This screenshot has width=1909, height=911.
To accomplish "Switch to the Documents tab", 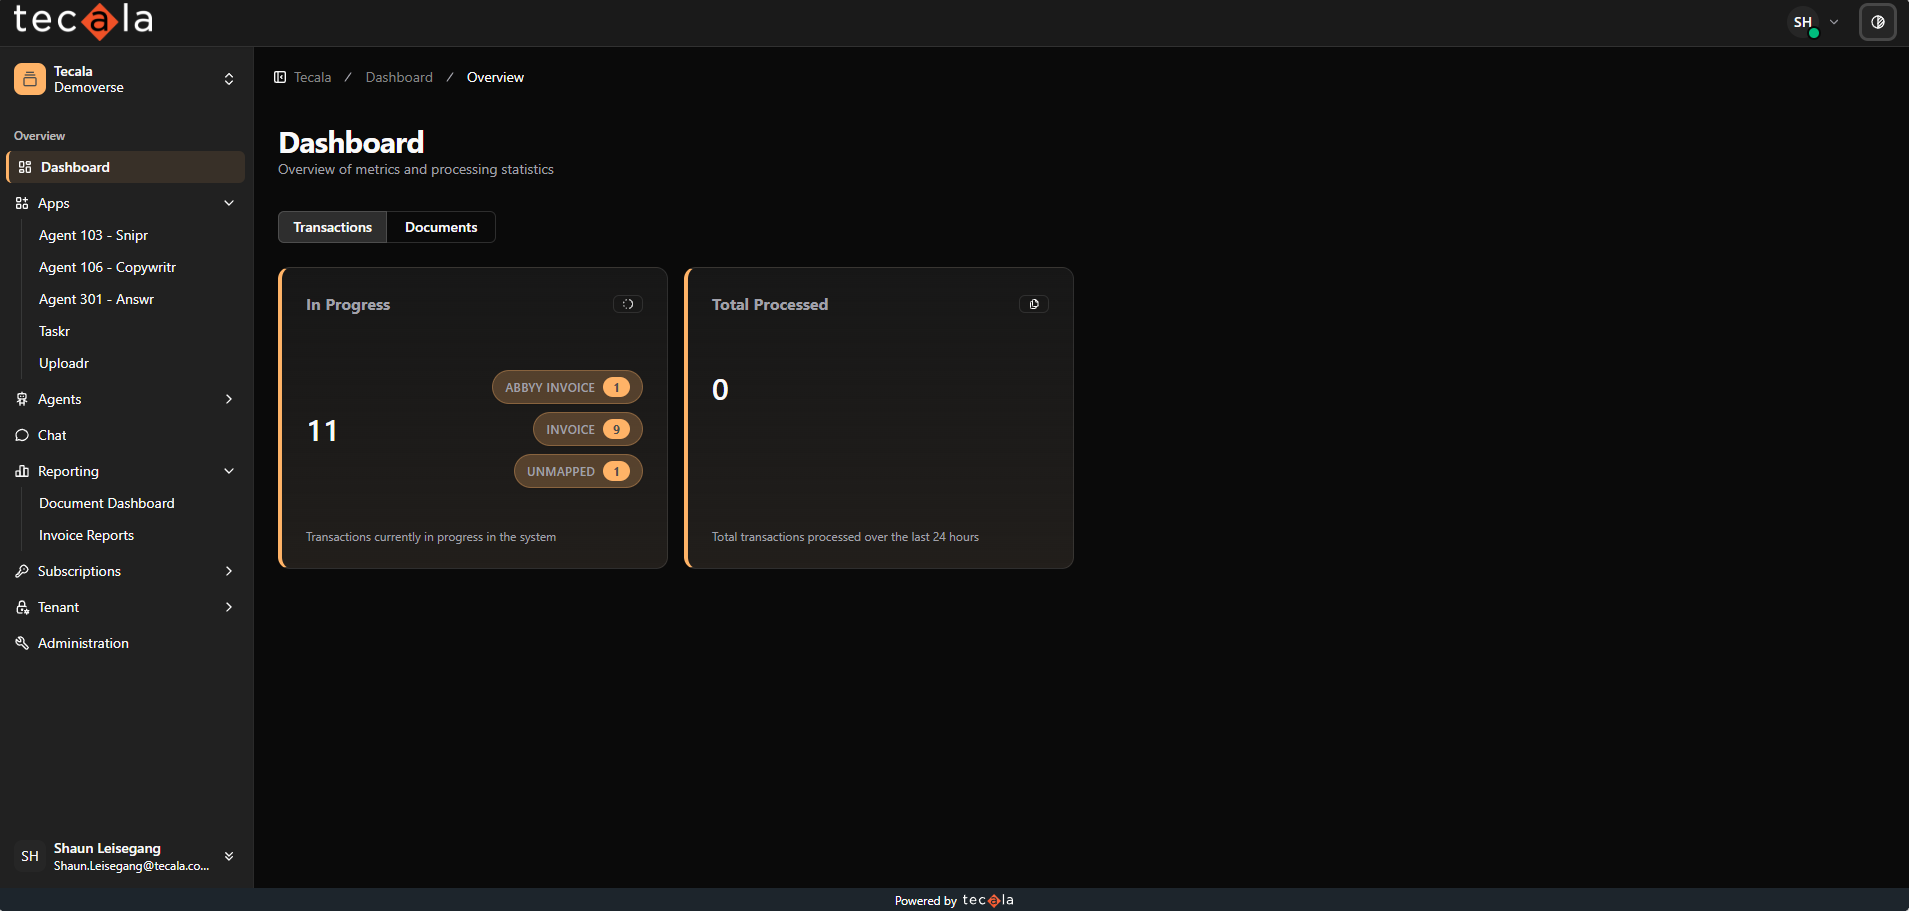I will (x=441, y=227).
